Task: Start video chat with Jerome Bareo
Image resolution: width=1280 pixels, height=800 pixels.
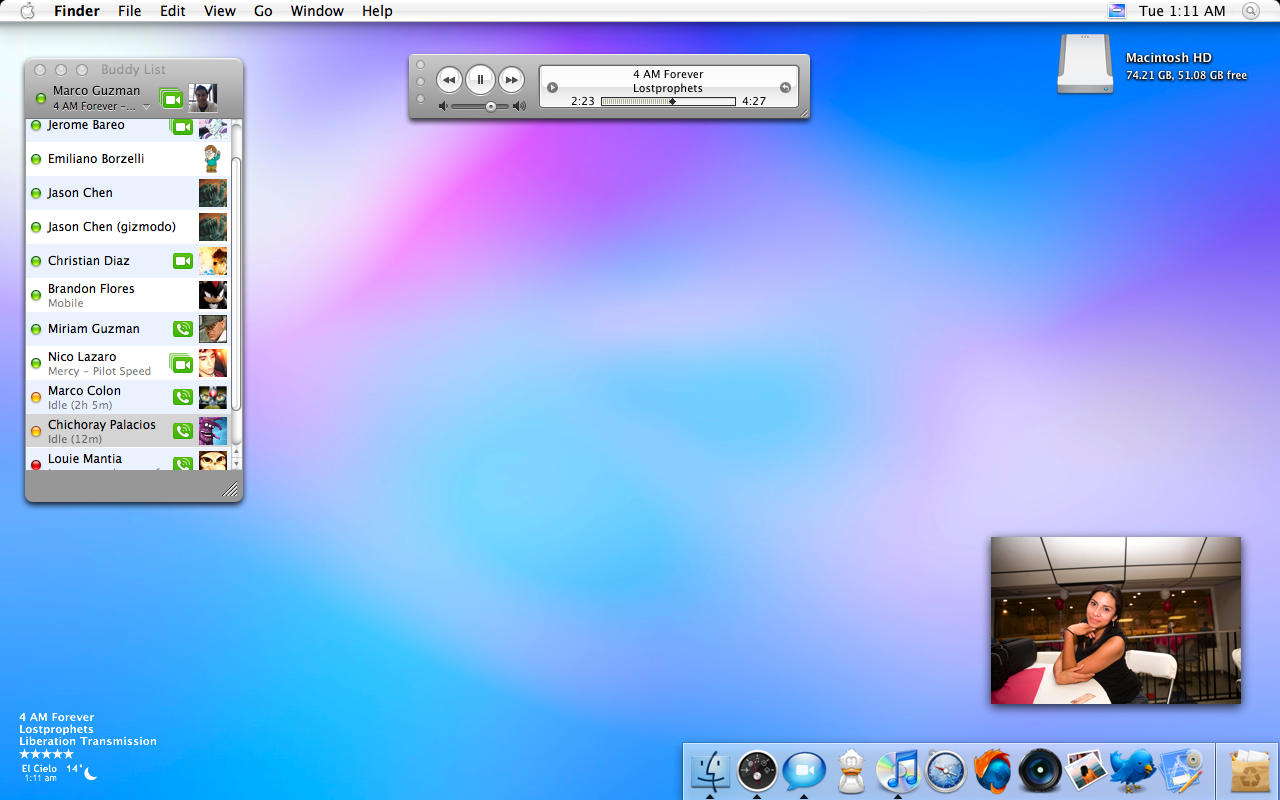Action: (x=182, y=126)
